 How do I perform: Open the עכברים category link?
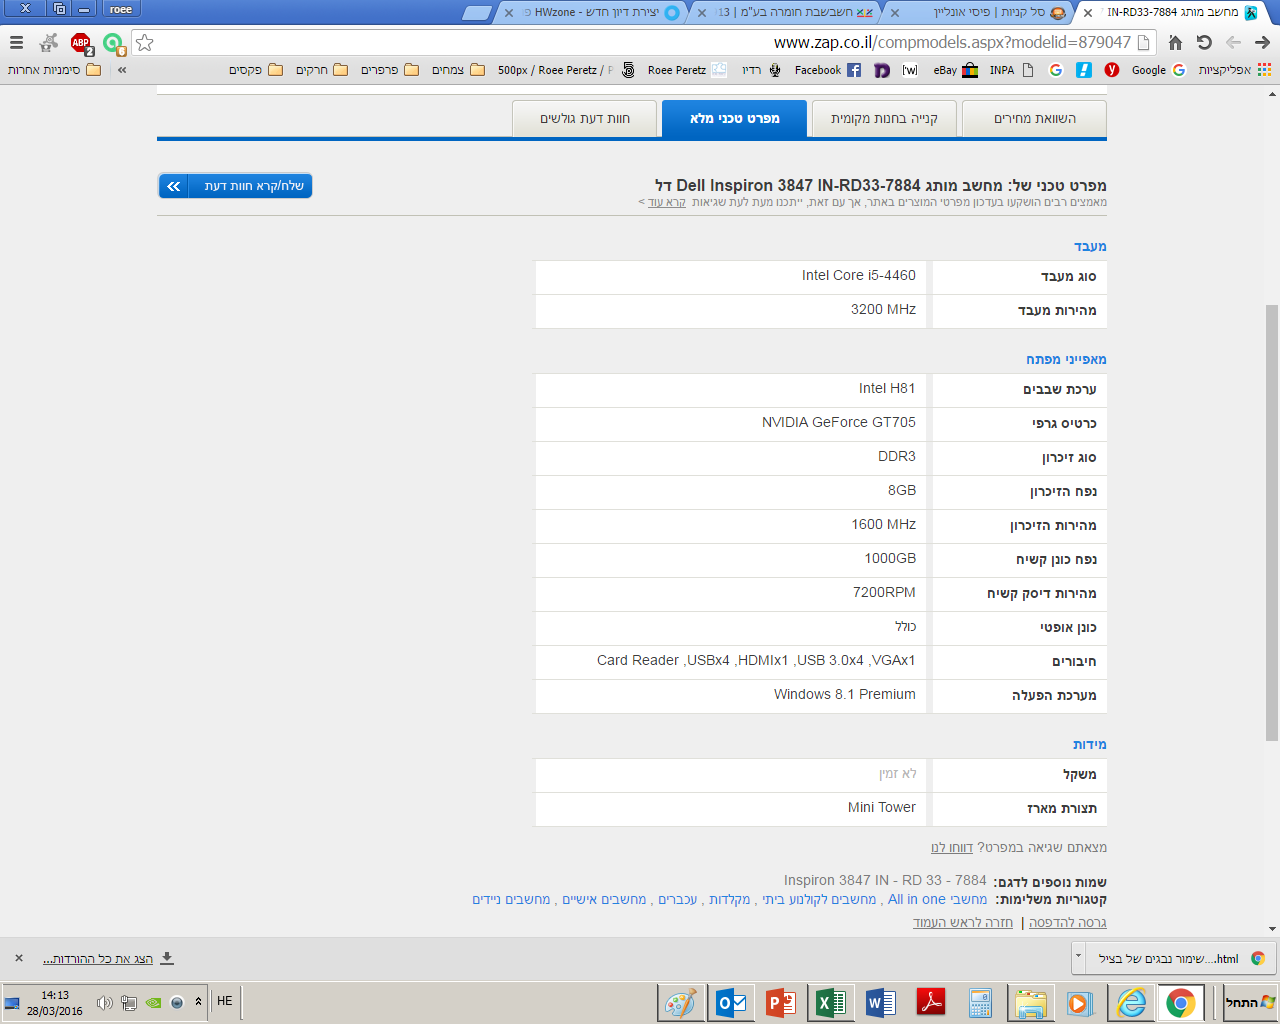tap(677, 899)
